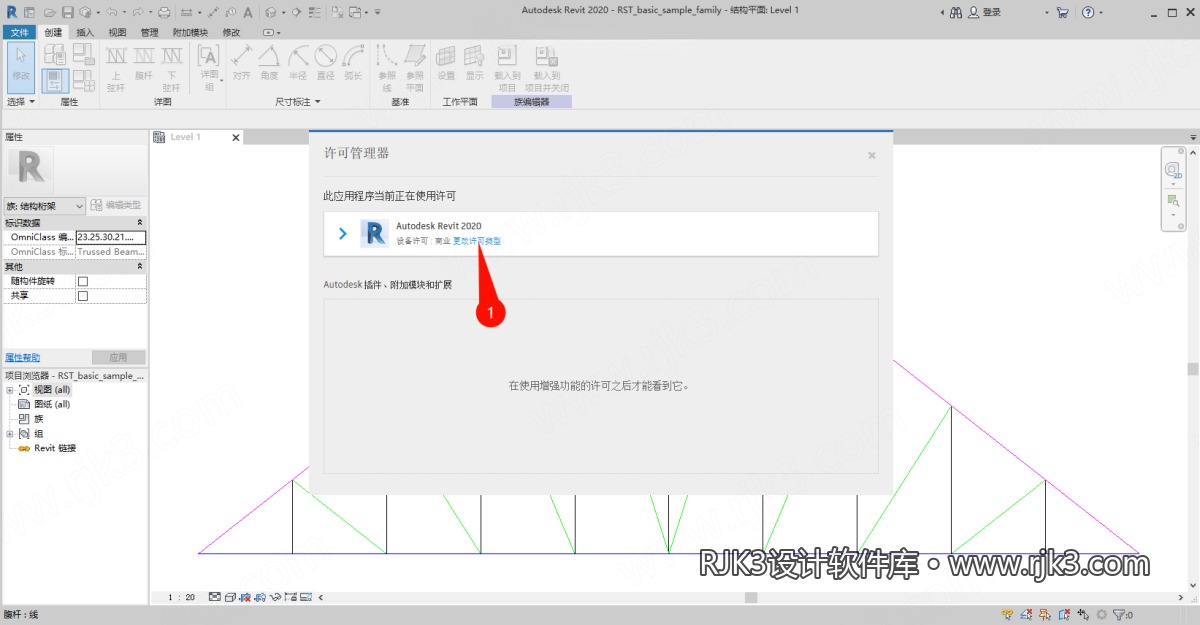Click the 更改许可类型 link
The image size is (1200, 625).
coord(477,241)
